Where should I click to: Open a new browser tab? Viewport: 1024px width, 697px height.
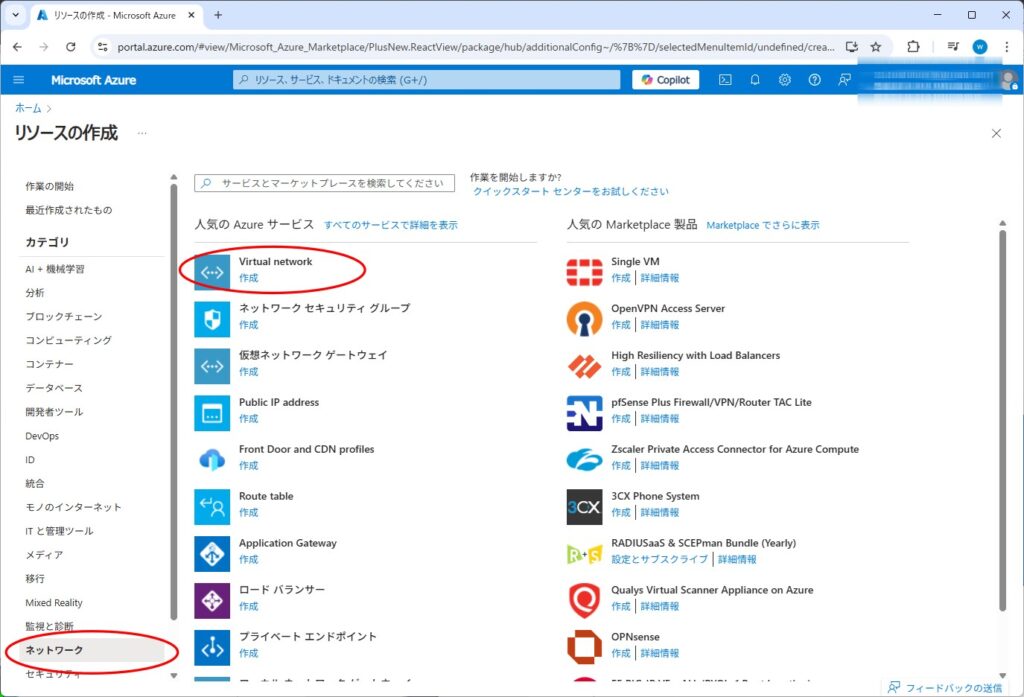click(x=218, y=14)
